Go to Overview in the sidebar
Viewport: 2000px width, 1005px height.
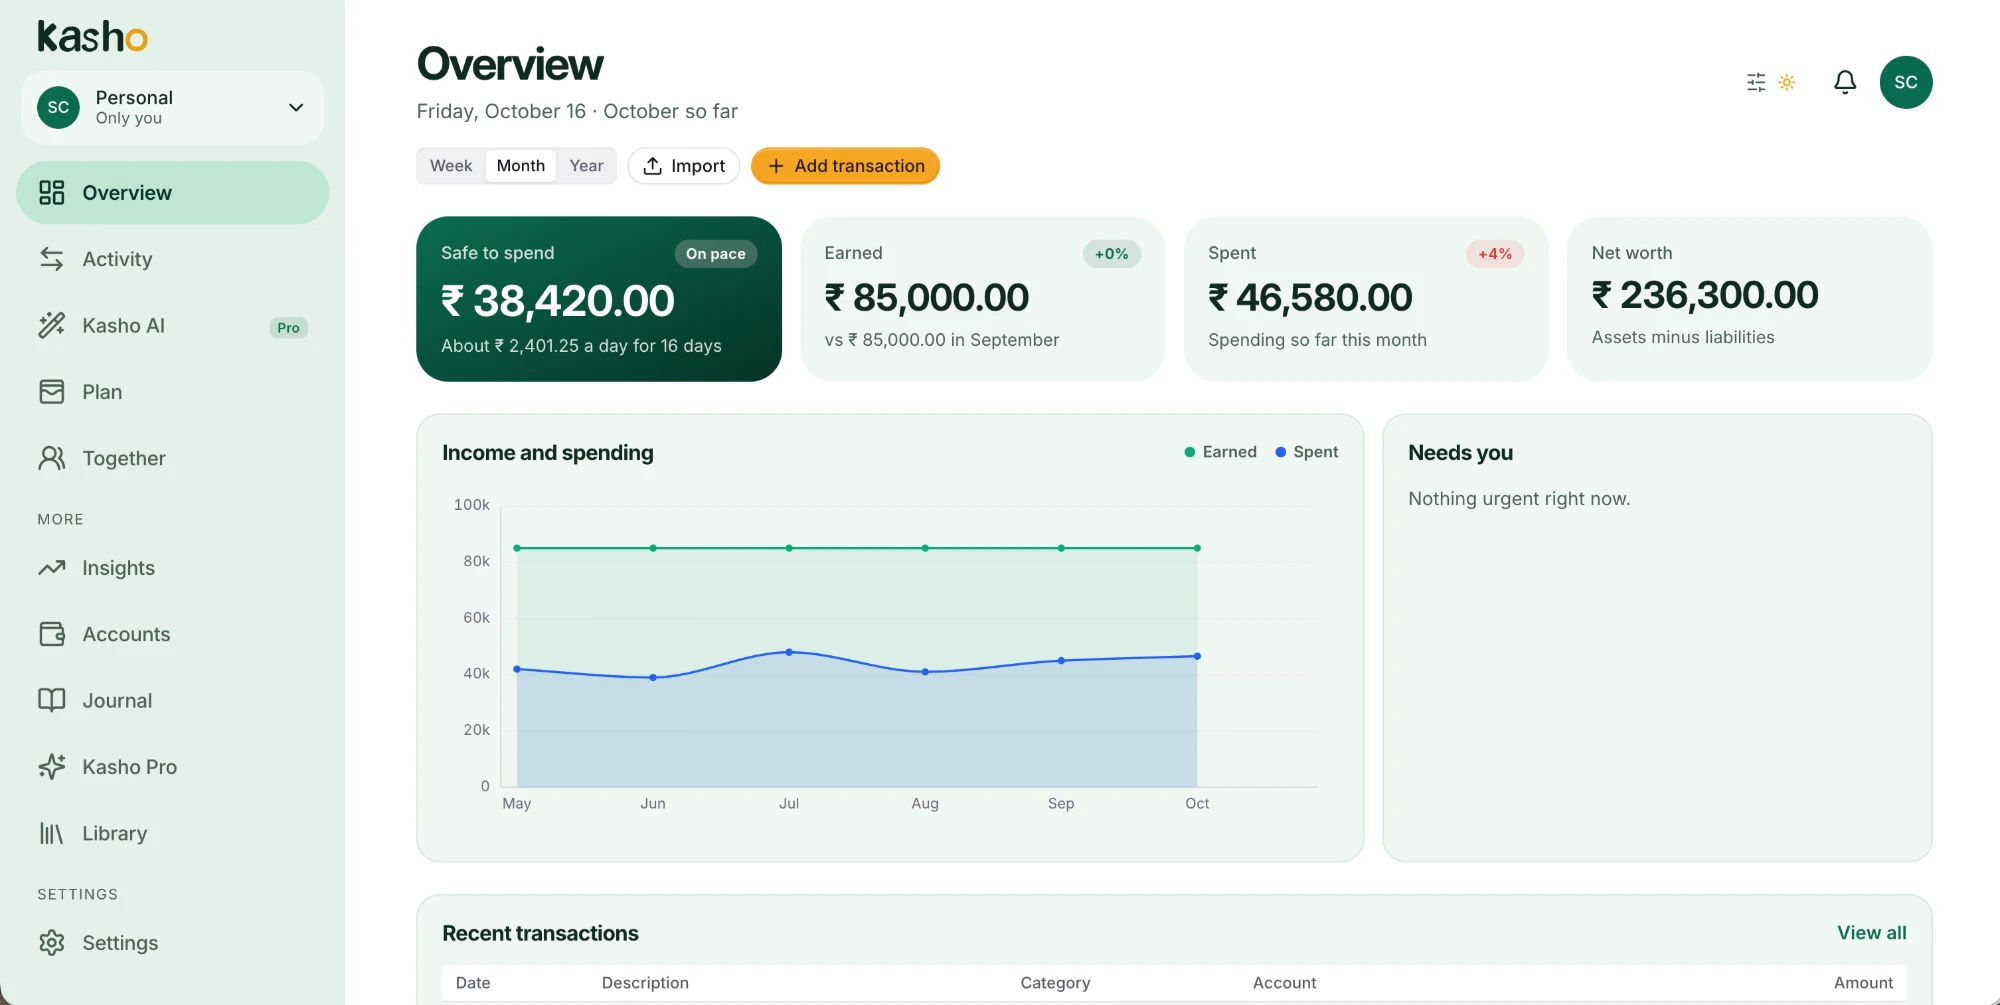point(172,193)
